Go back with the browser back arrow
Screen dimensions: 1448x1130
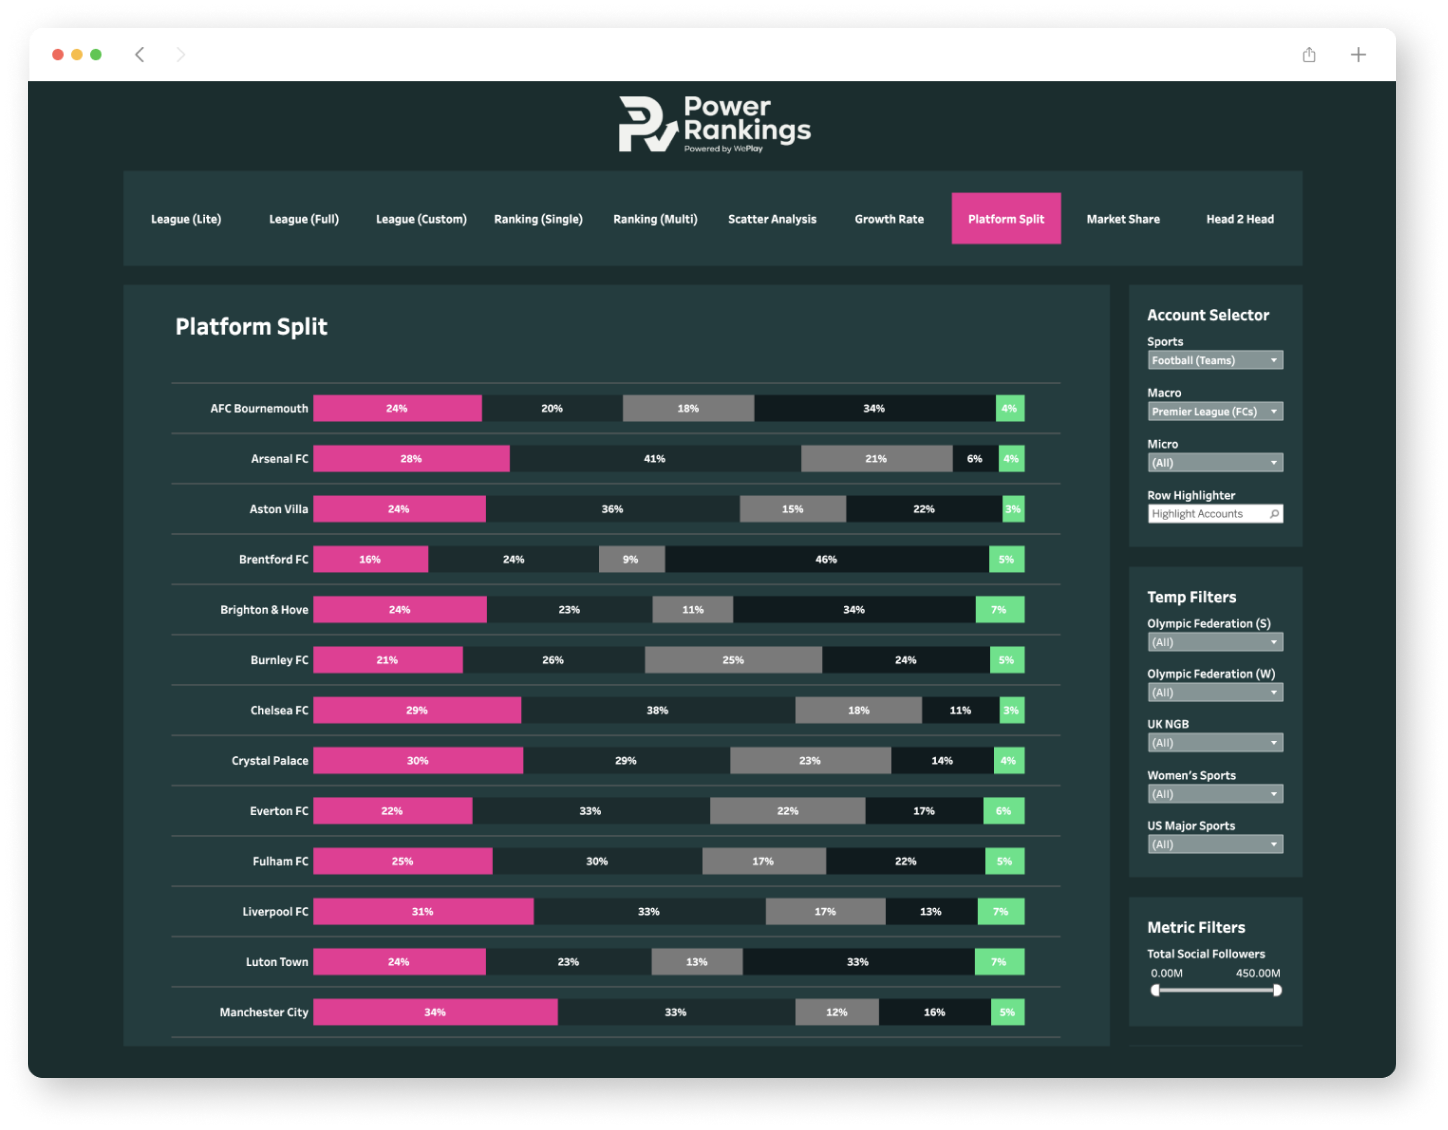click(140, 54)
